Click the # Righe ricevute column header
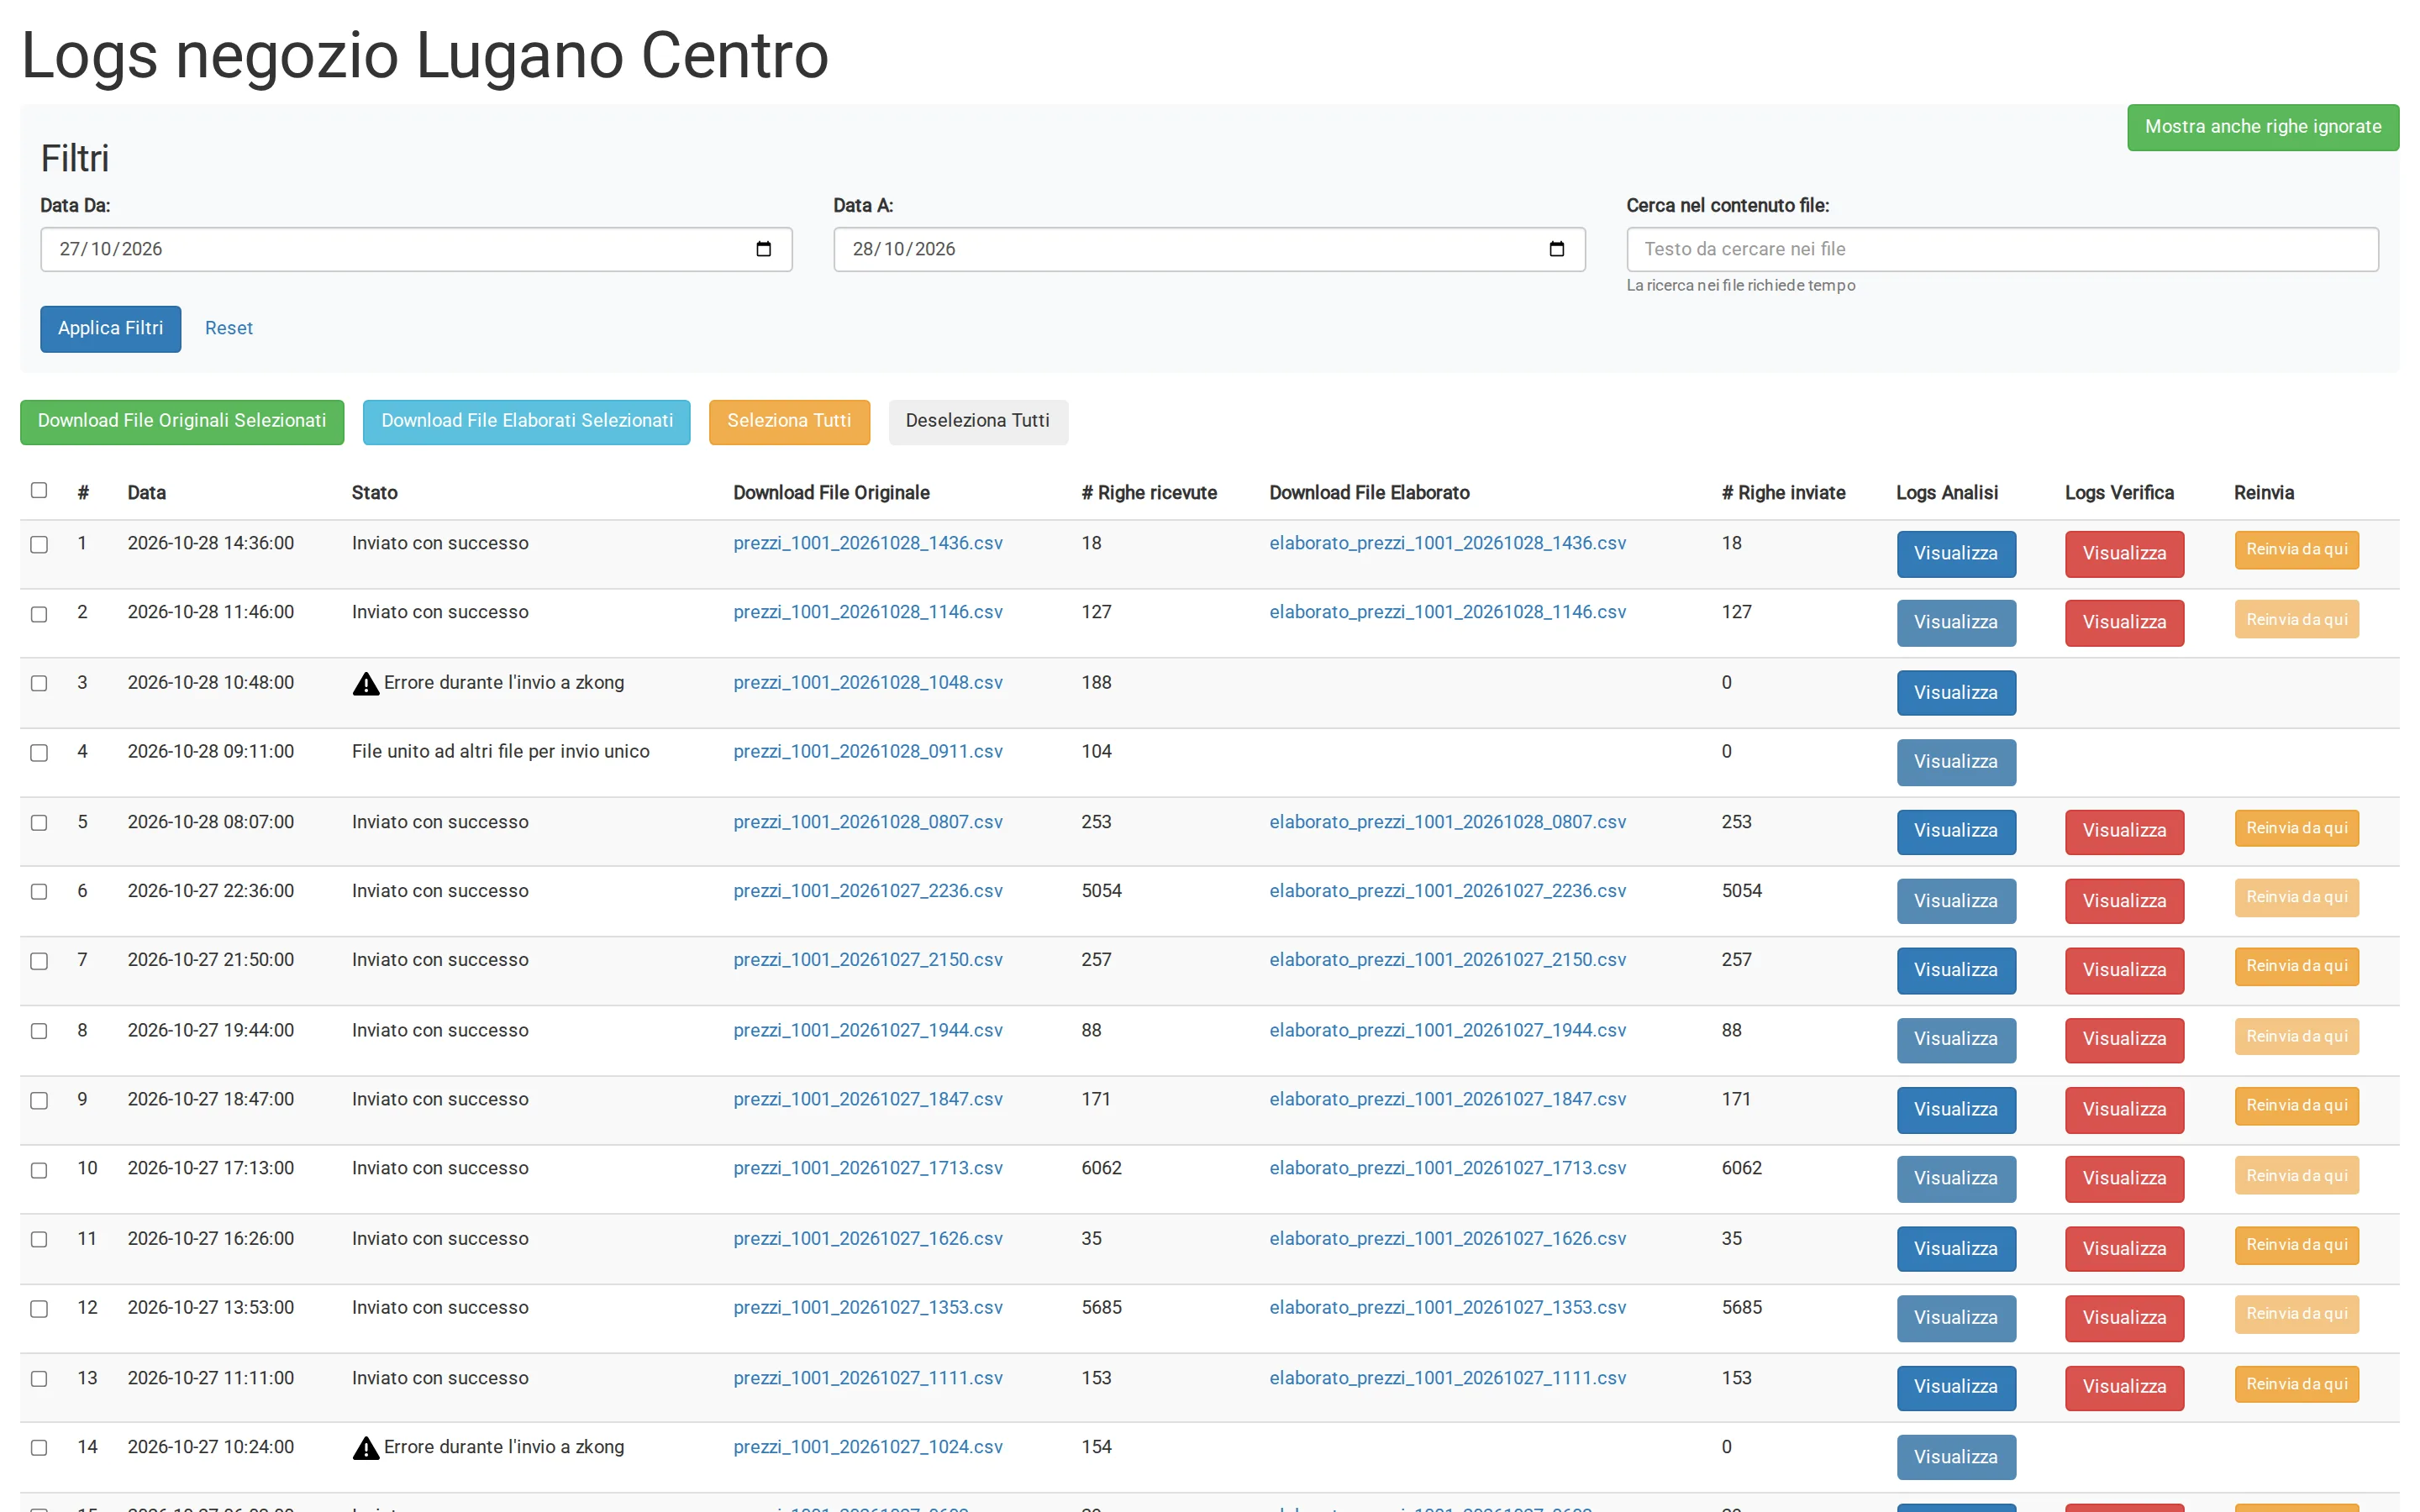This screenshot has height=1512, width=2420. [1149, 492]
